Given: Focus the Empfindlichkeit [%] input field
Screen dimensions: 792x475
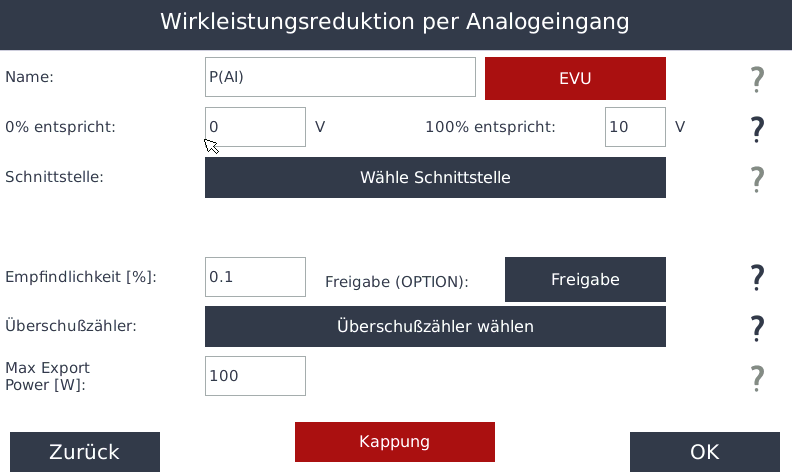Looking at the screenshot, I should point(255,277).
